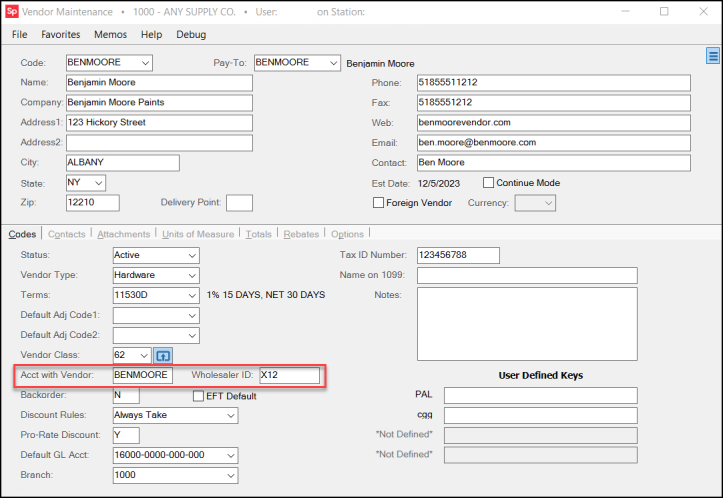
Task: Click the Pro-Rate Discount field showing Y
Action: click(126, 435)
